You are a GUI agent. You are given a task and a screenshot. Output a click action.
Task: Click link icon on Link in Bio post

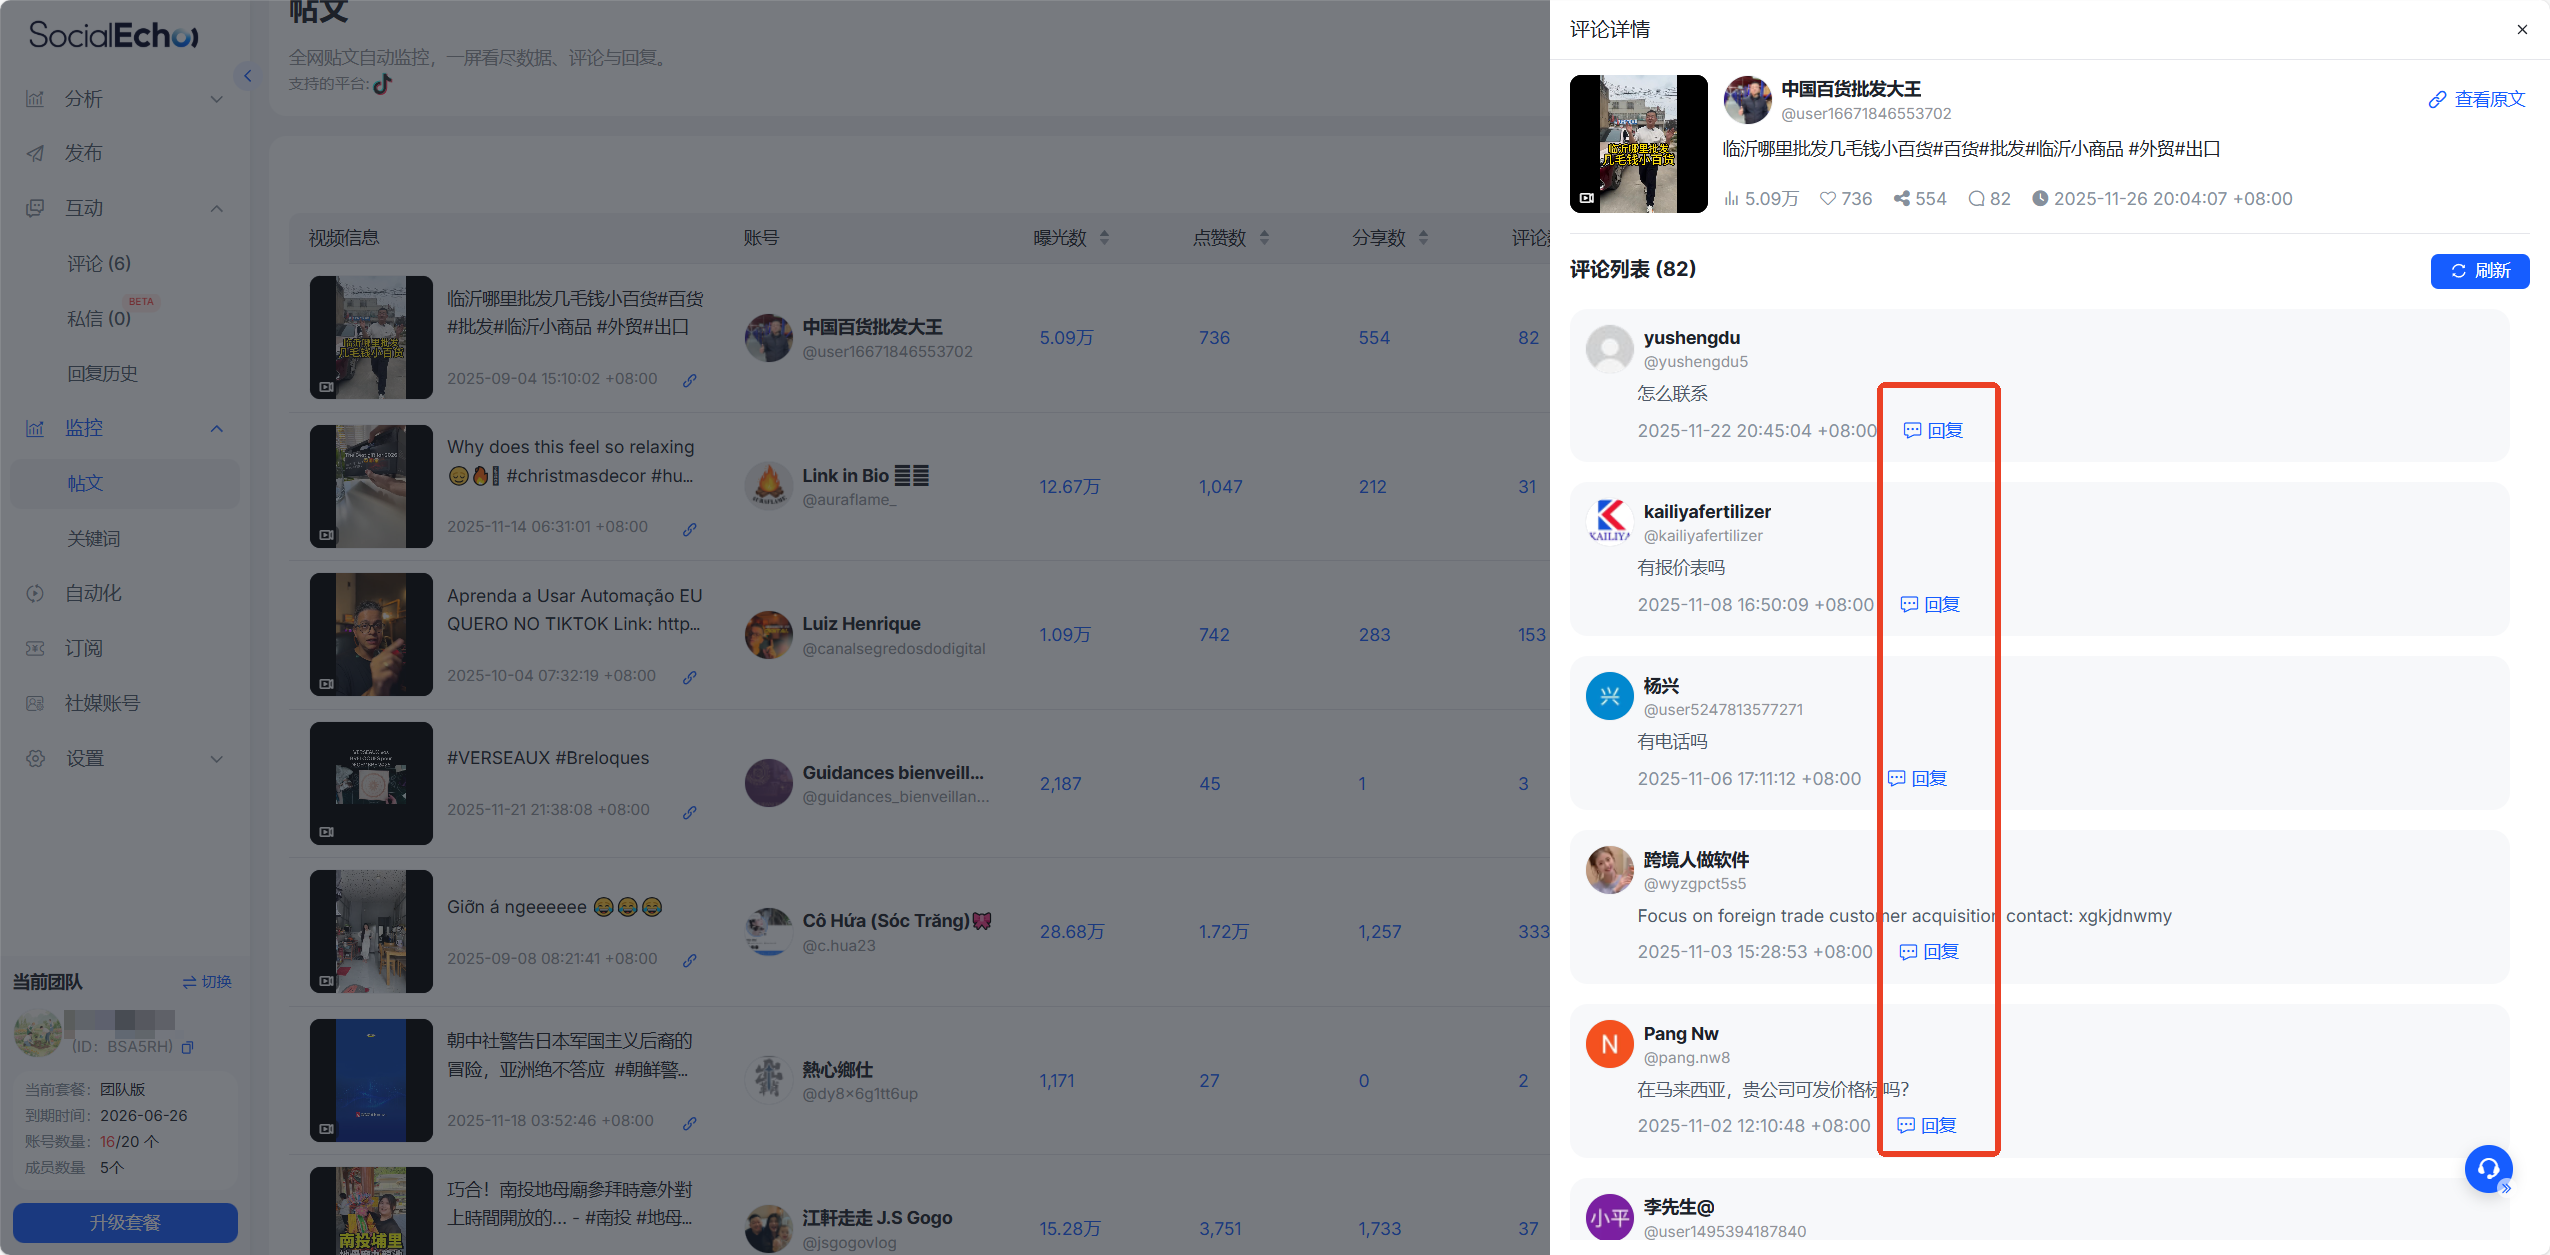click(x=689, y=529)
